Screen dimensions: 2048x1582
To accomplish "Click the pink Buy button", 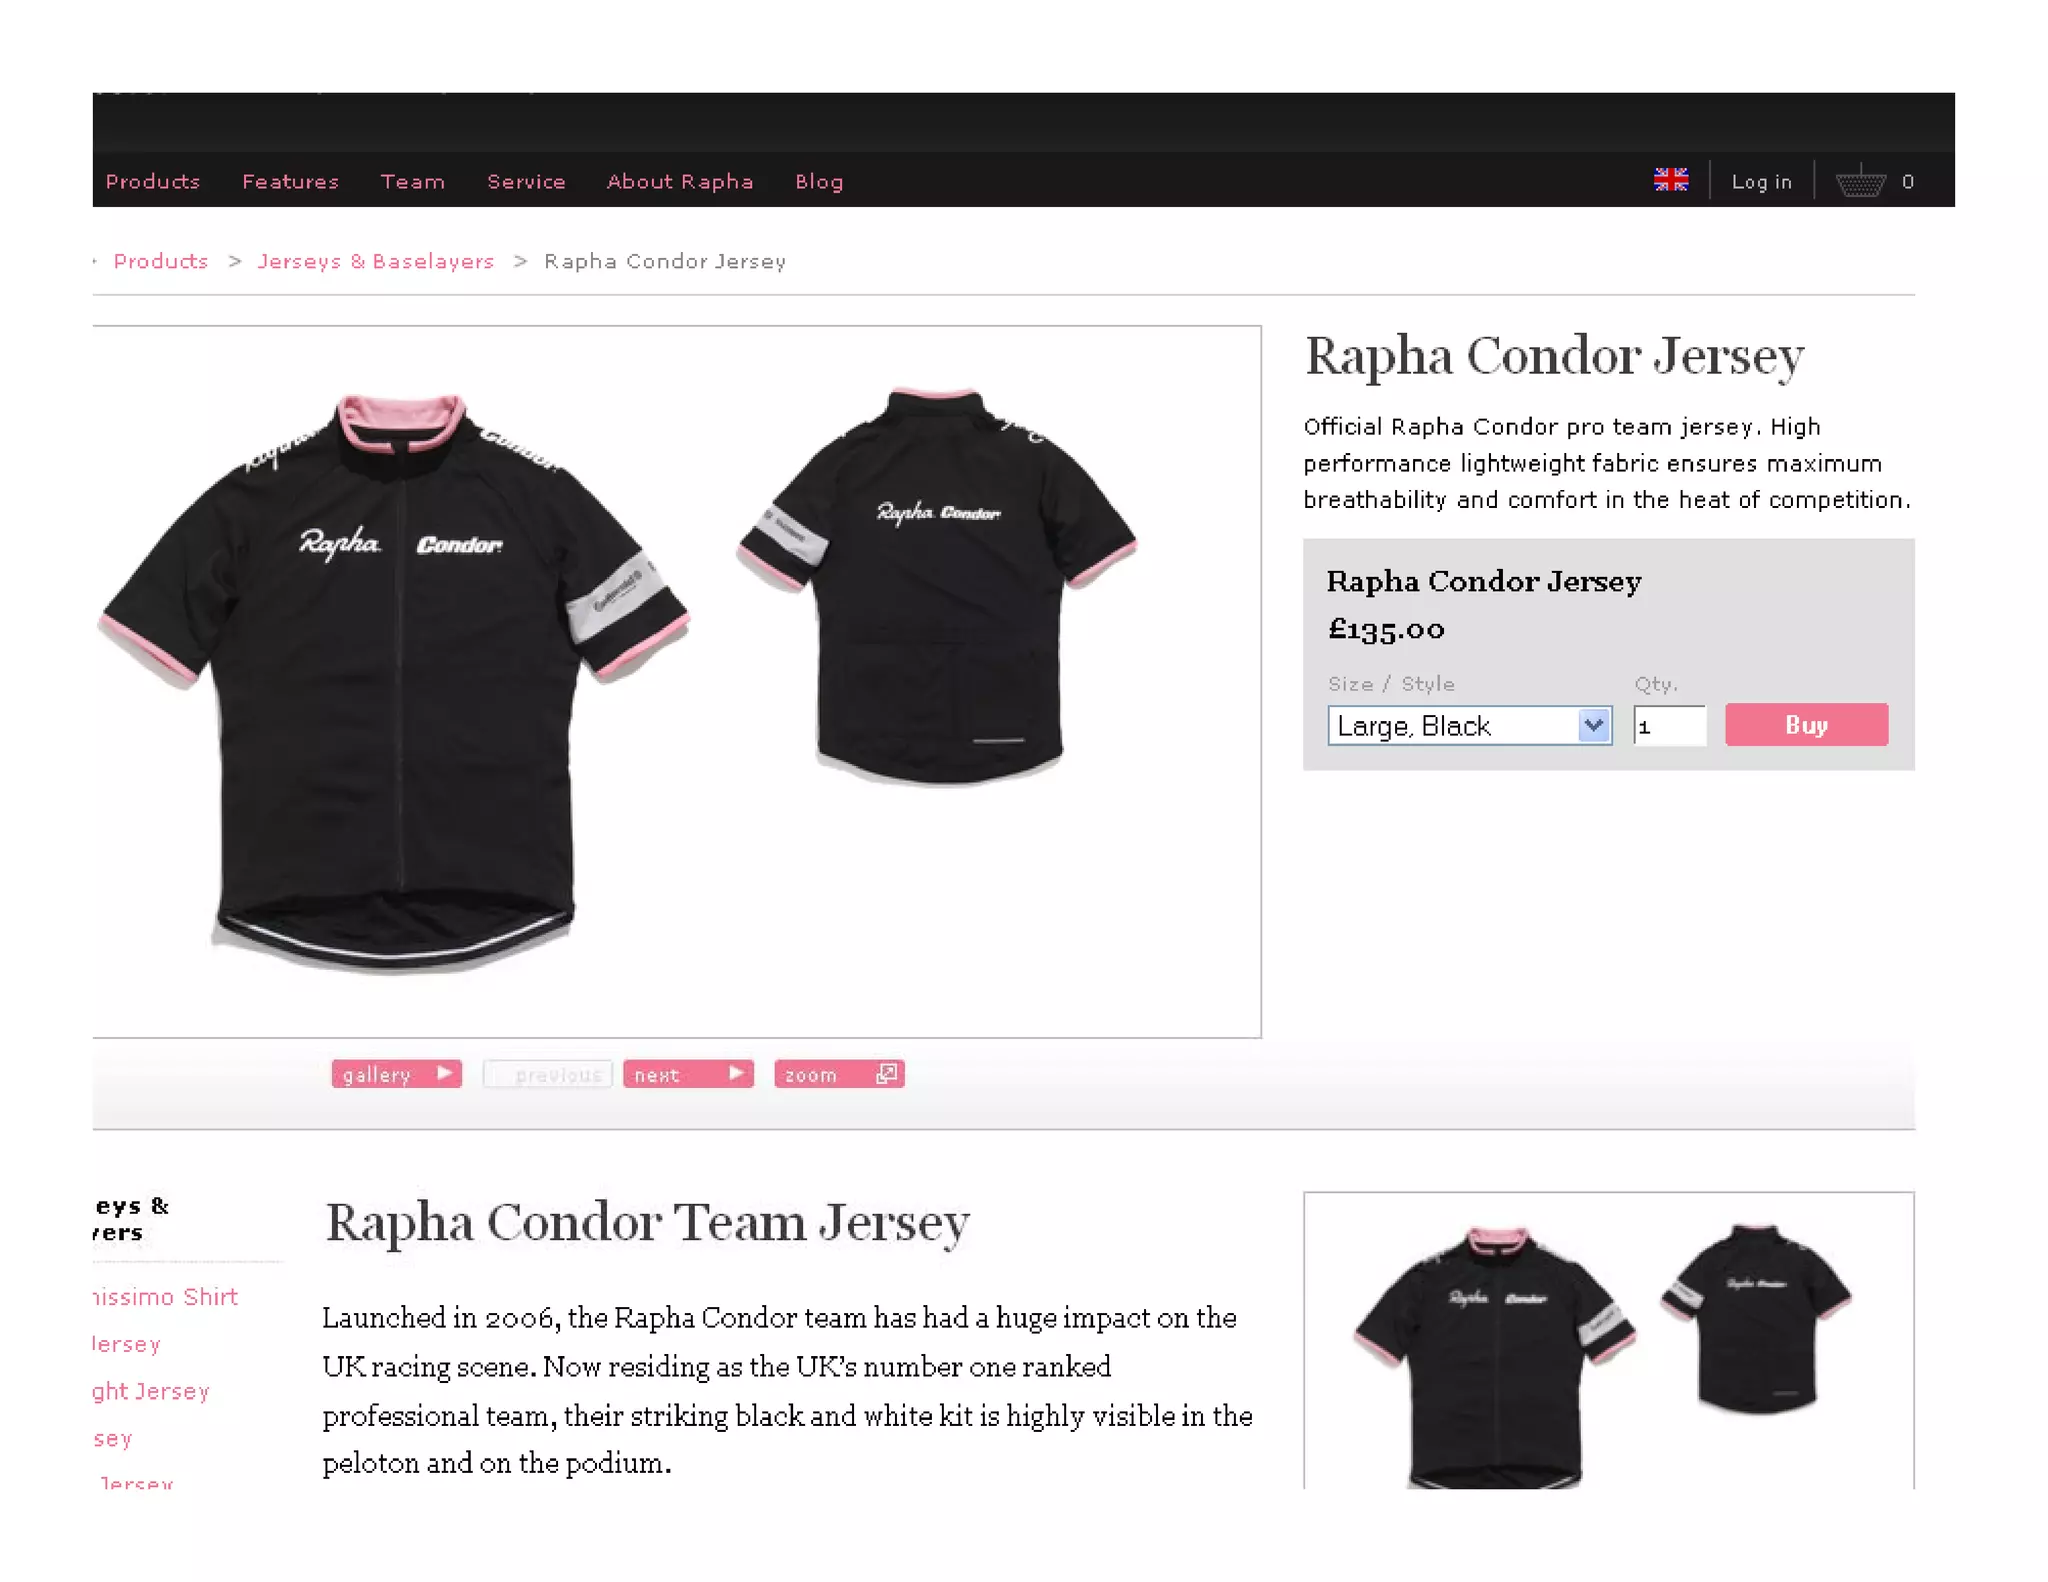I will click(x=1806, y=724).
